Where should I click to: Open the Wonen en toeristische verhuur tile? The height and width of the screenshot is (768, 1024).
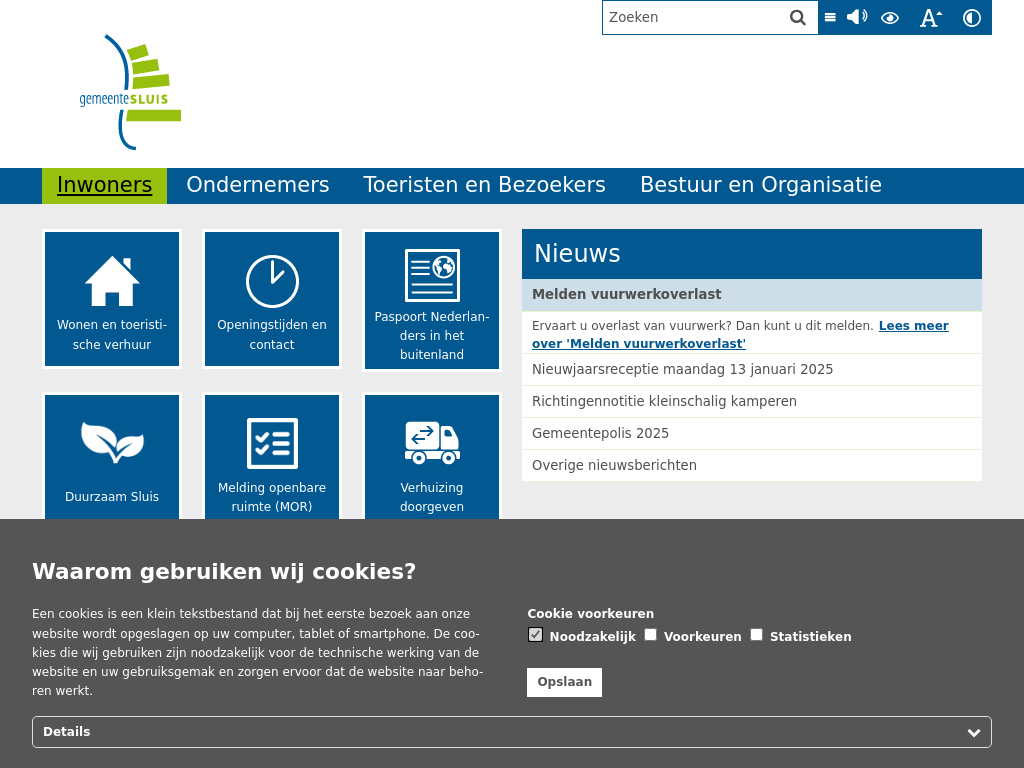coord(112,299)
